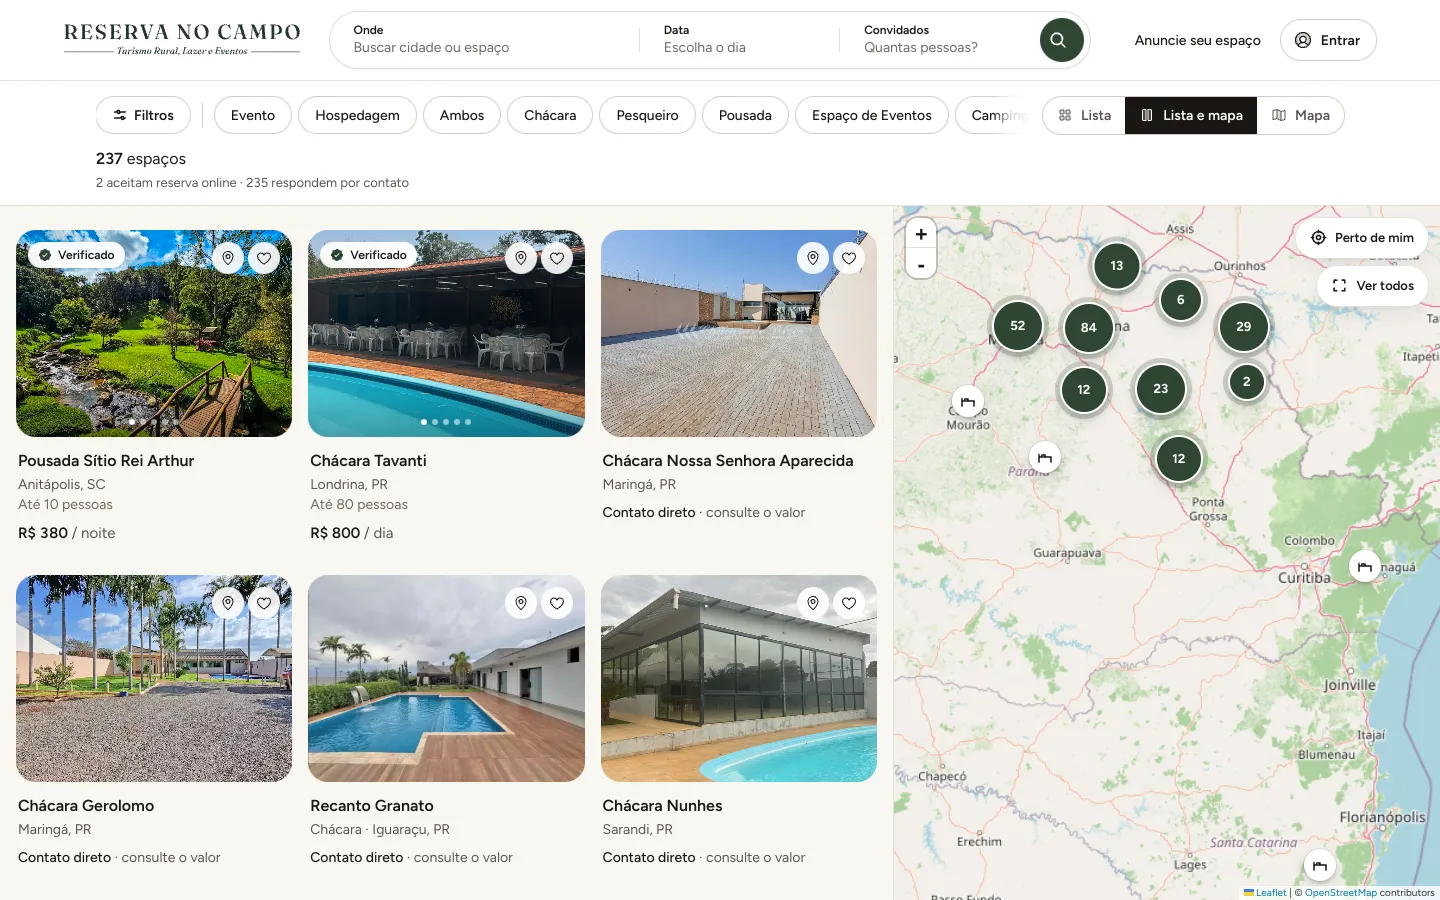This screenshot has width=1440, height=900.
Task: Toggle the Ambos filter chip
Action: pyautogui.click(x=462, y=115)
